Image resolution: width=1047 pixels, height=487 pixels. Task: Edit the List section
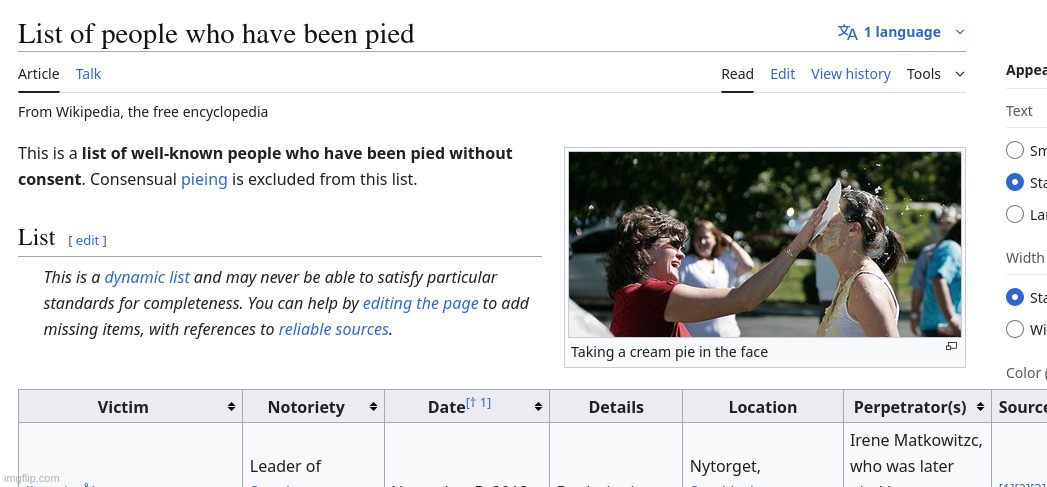tap(87, 240)
